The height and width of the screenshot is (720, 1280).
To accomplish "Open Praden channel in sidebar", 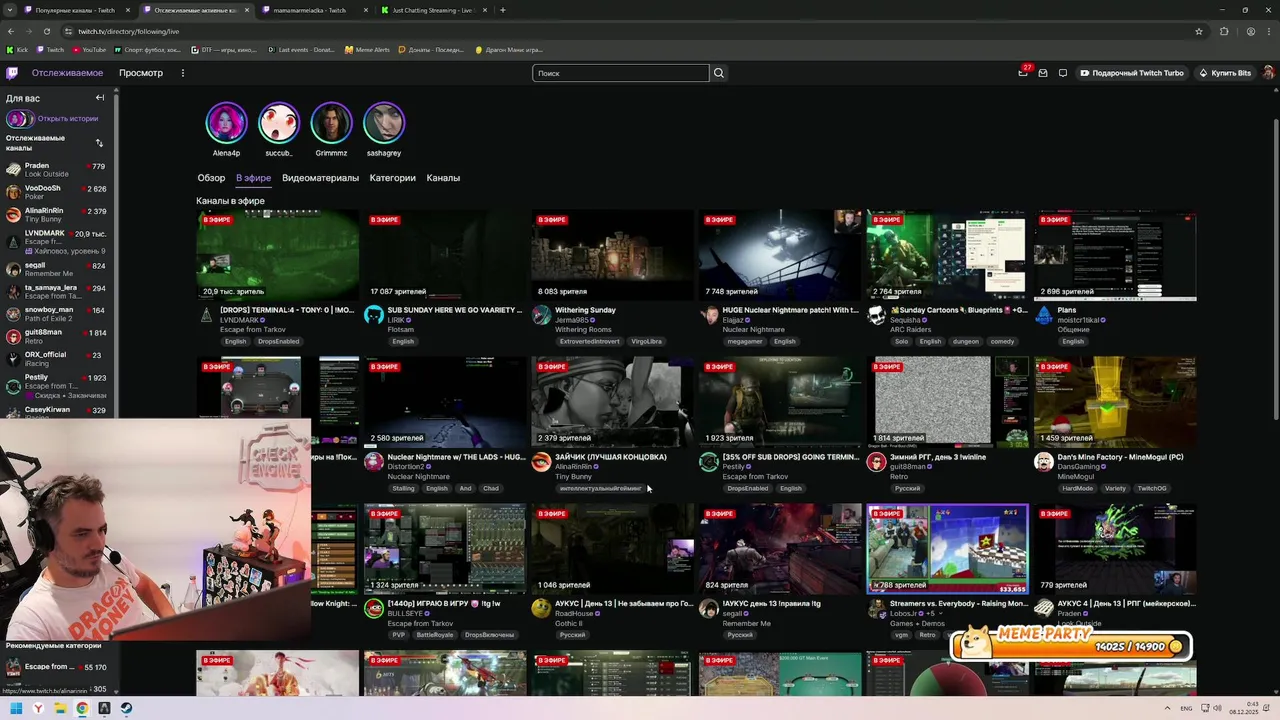I will point(57,170).
